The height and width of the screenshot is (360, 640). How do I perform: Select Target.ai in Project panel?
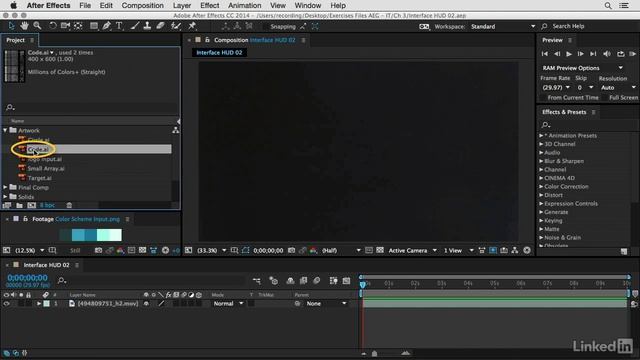coord(39,178)
